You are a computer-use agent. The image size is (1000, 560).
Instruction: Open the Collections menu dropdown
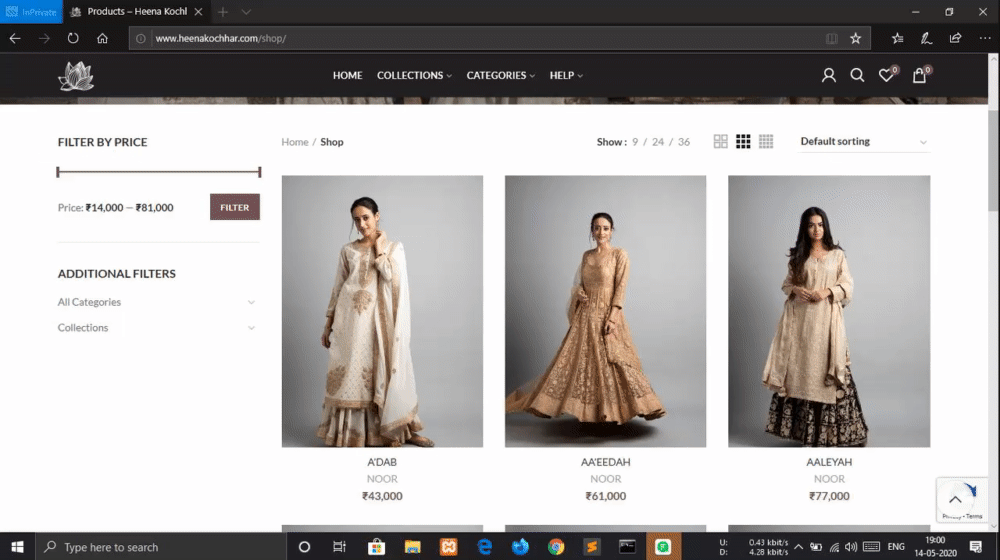(414, 75)
